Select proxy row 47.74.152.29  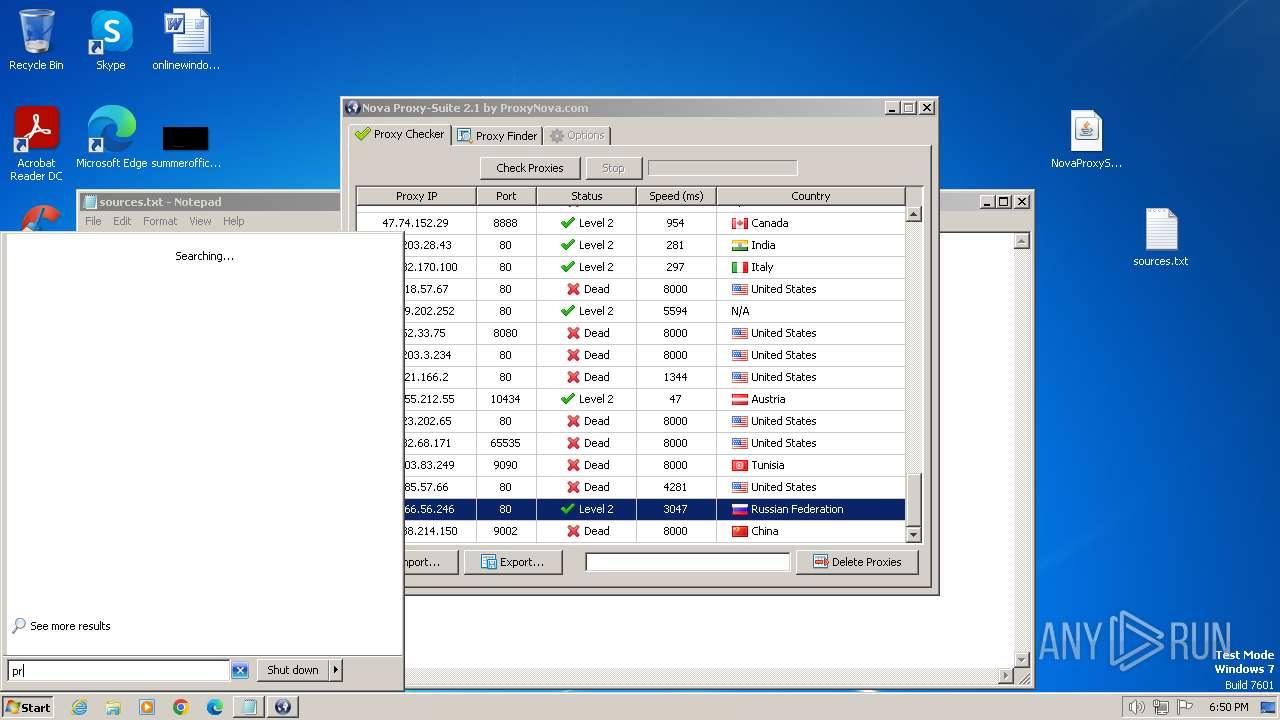click(x=631, y=223)
